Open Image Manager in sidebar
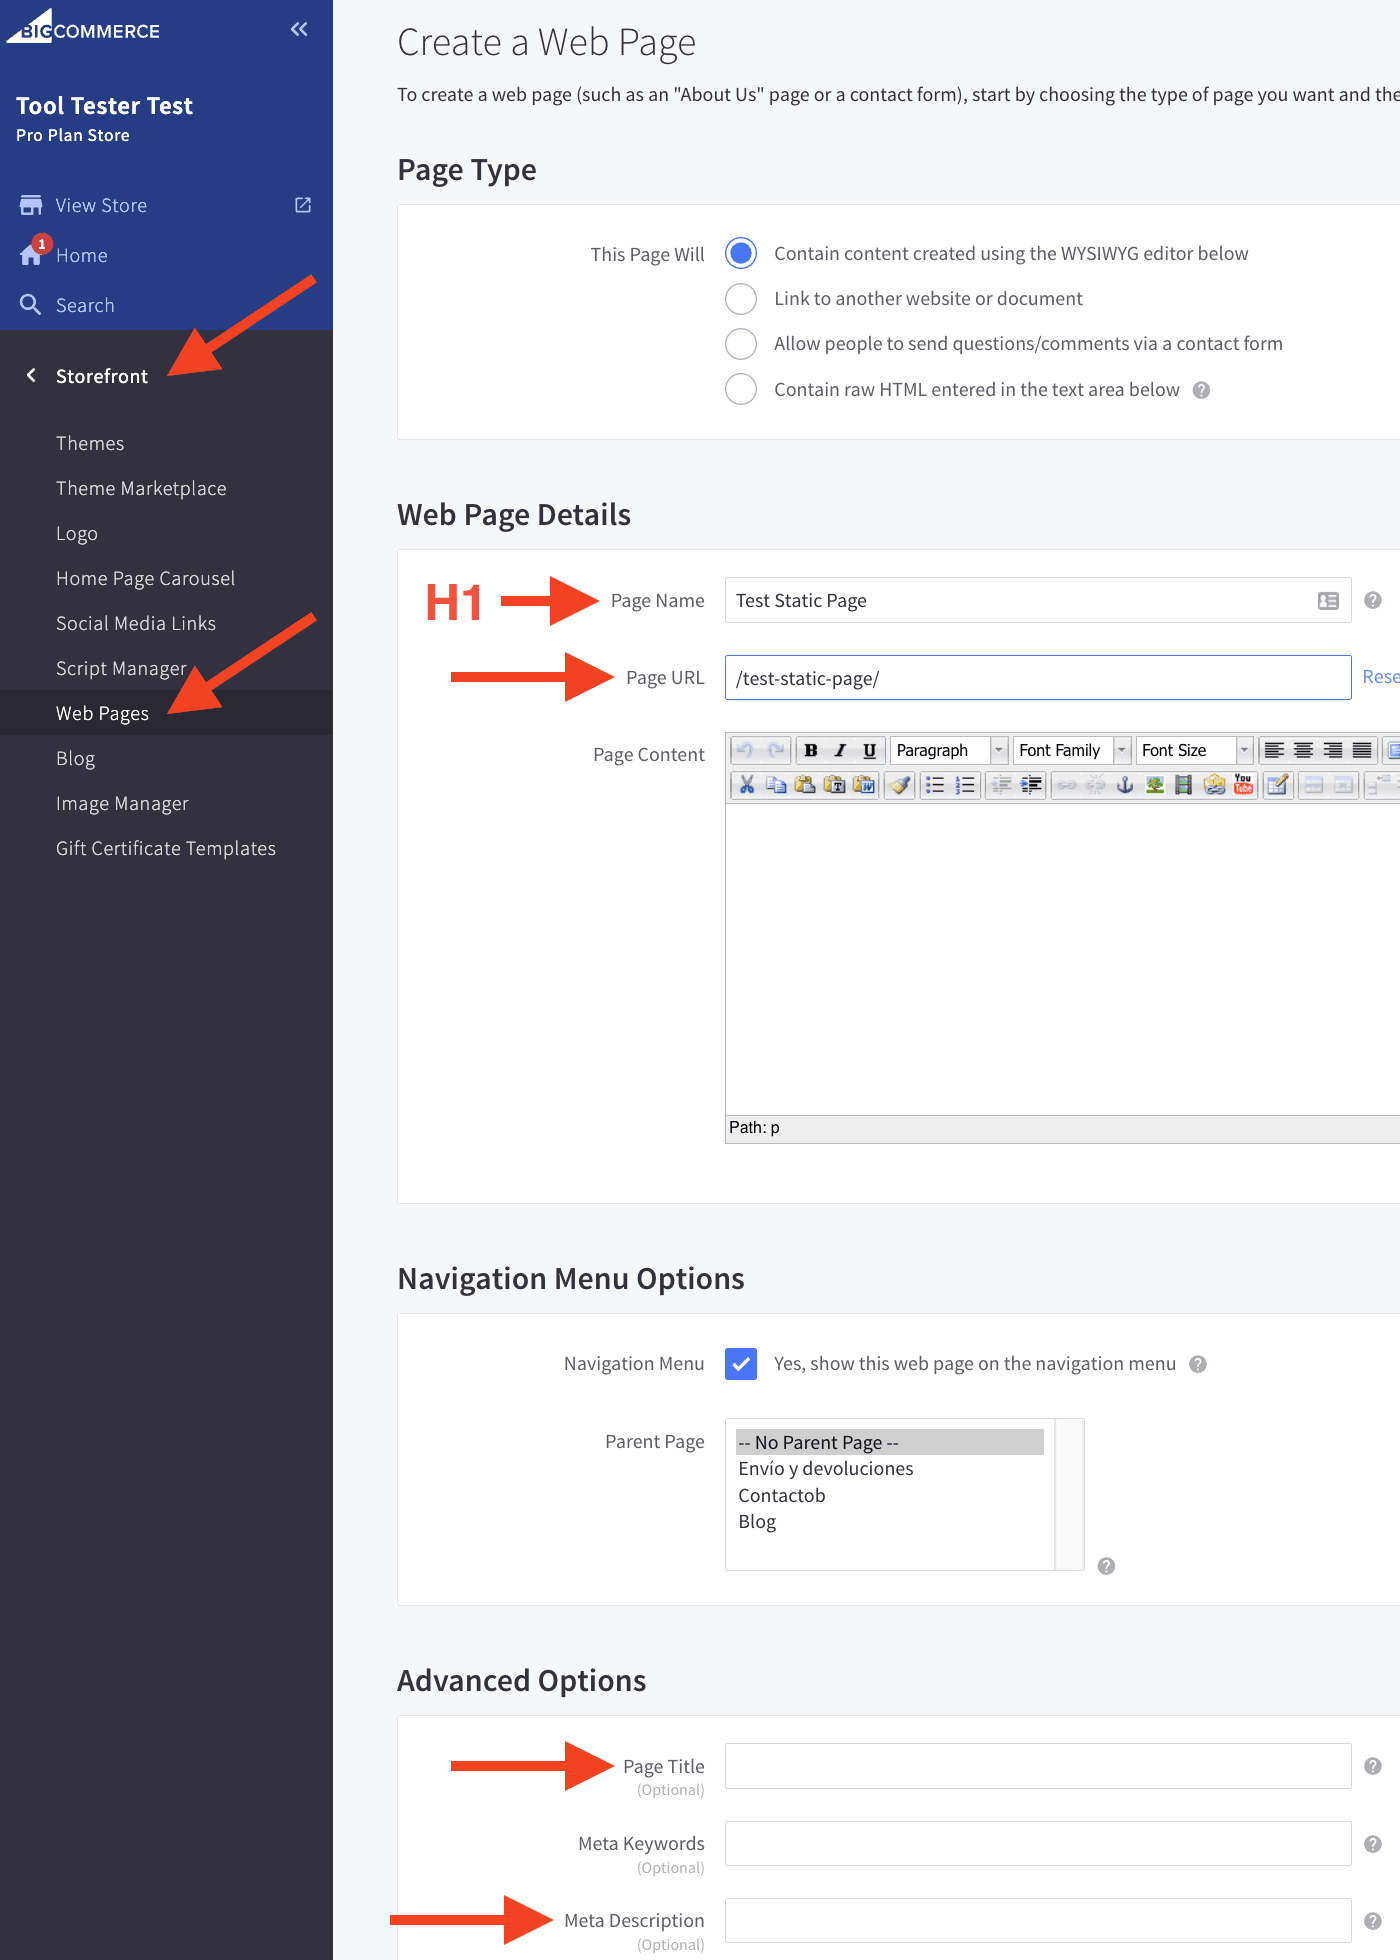1400x1960 pixels. (122, 803)
